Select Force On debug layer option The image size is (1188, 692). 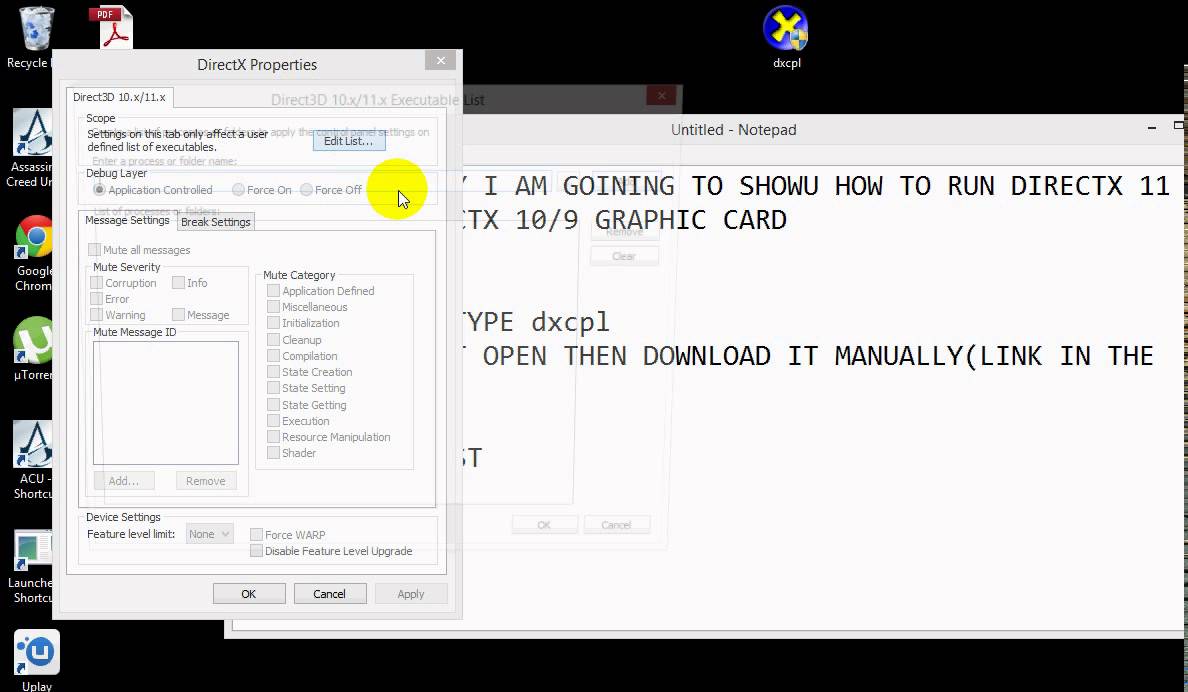239,189
